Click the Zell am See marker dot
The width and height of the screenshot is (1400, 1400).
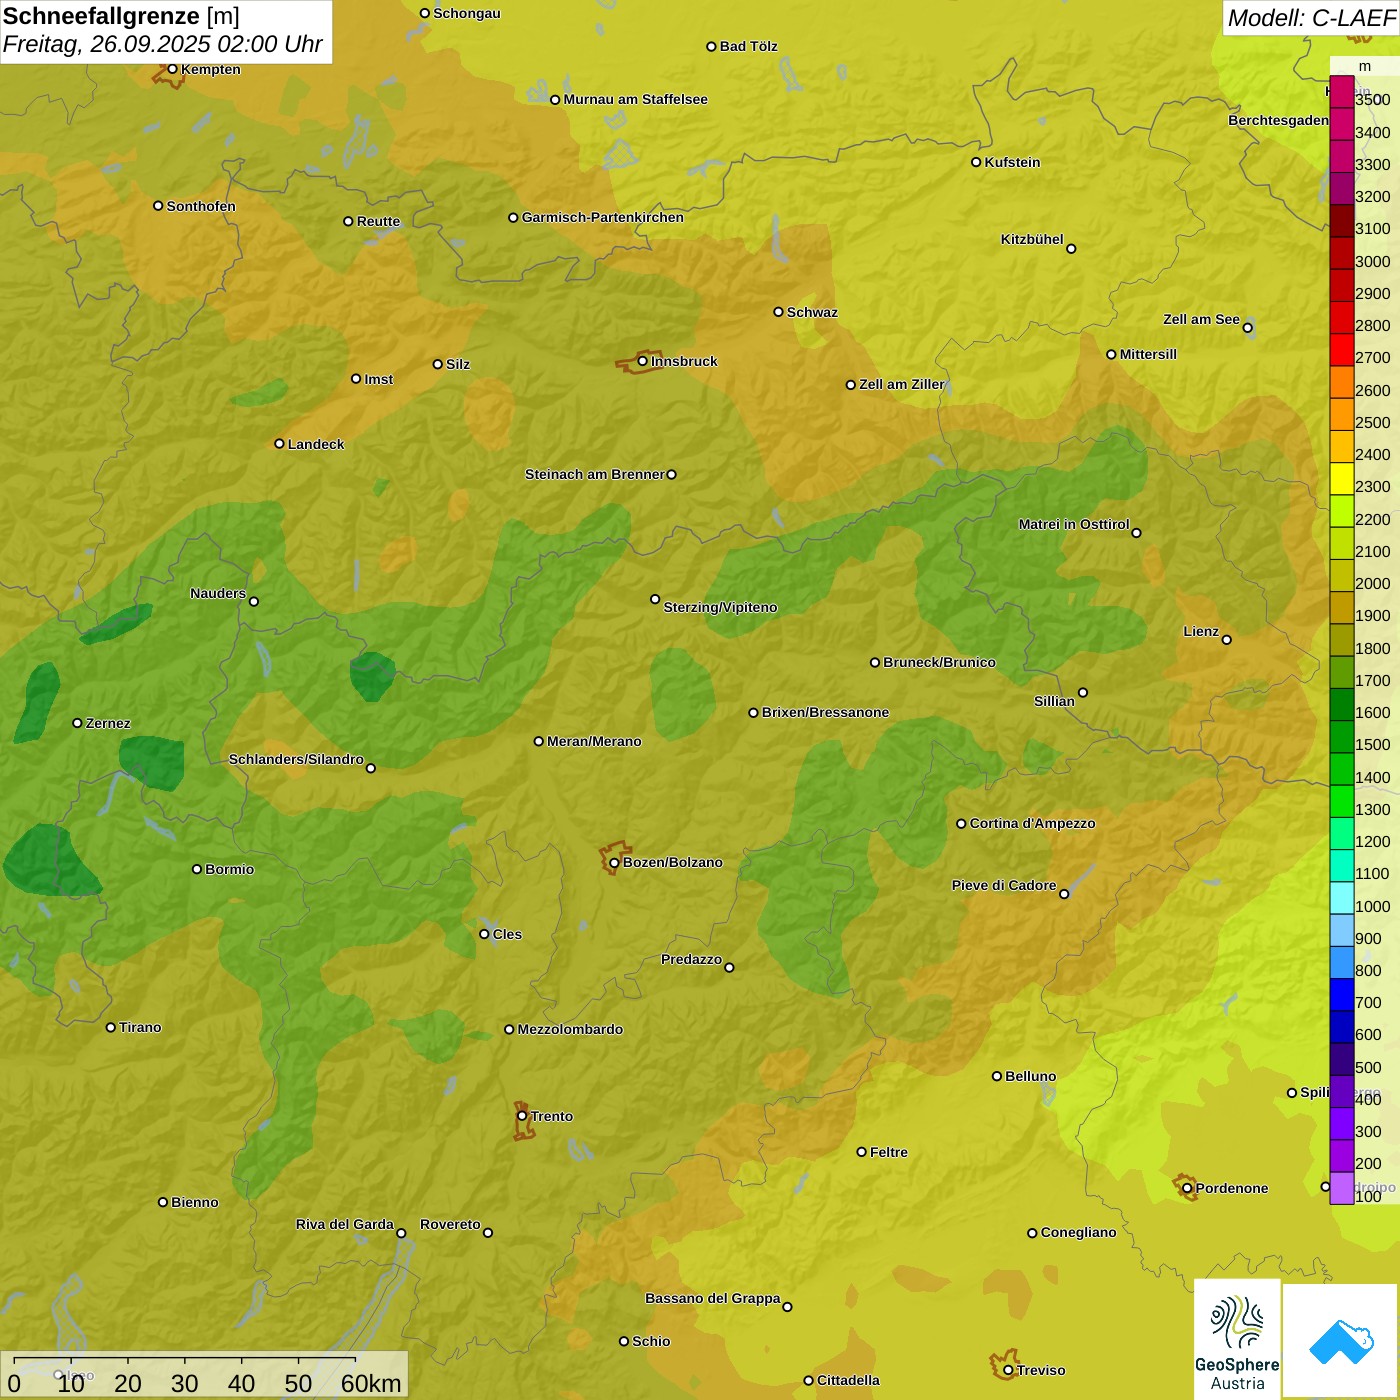(1247, 327)
